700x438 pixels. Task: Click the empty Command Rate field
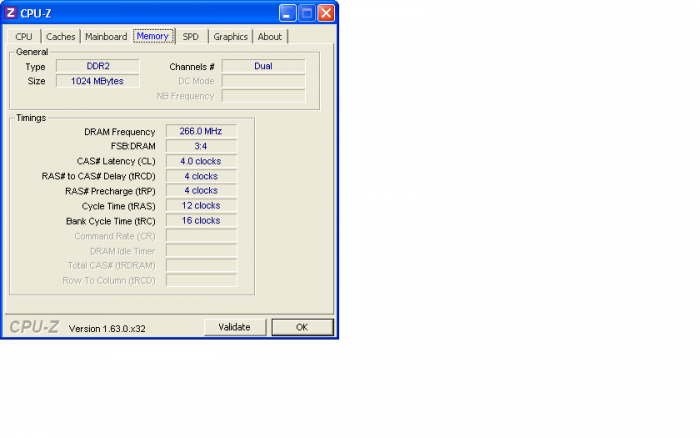coord(201,235)
